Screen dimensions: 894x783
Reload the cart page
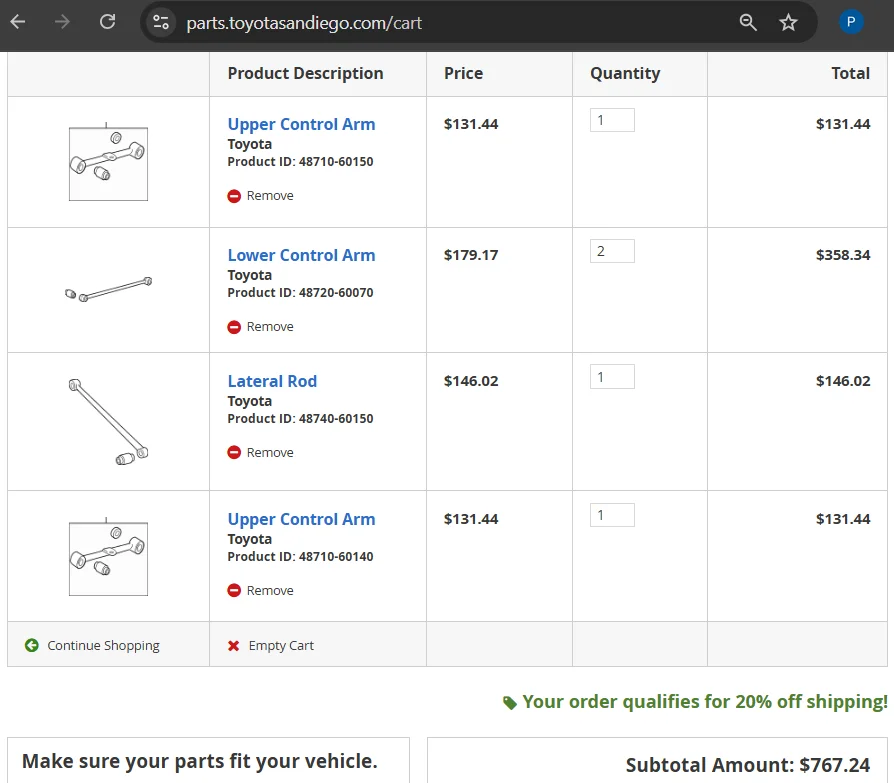[107, 22]
